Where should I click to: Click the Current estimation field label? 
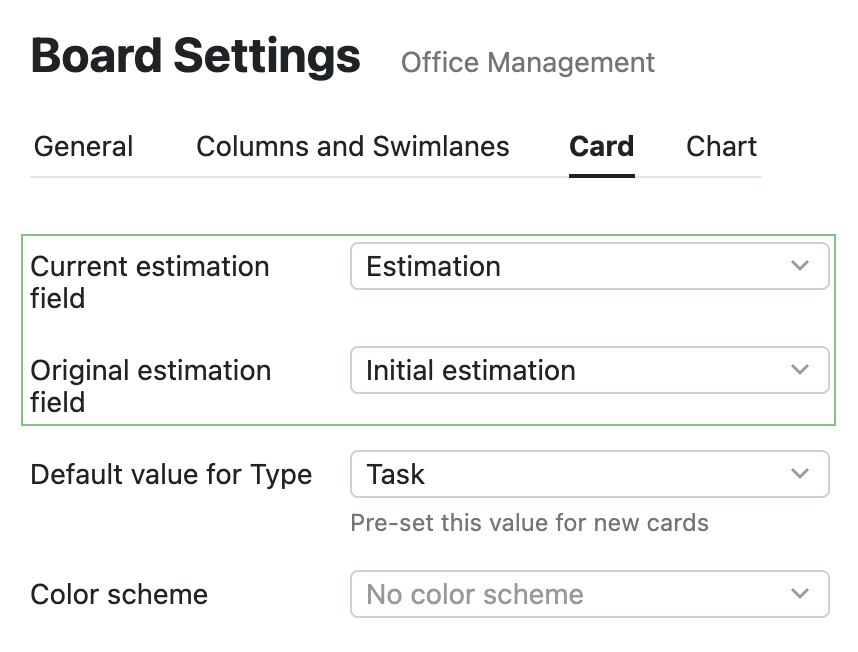tap(150, 282)
